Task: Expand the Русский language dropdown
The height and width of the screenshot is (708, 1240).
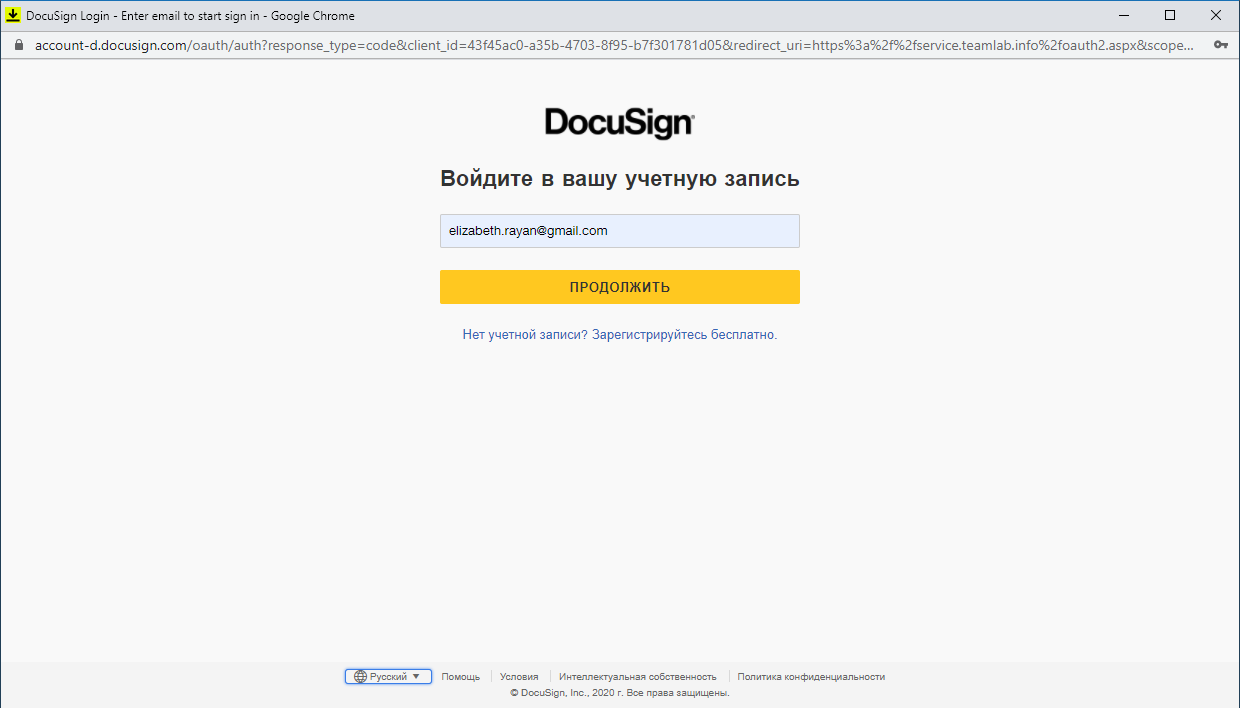Action: pyautogui.click(x=388, y=677)
